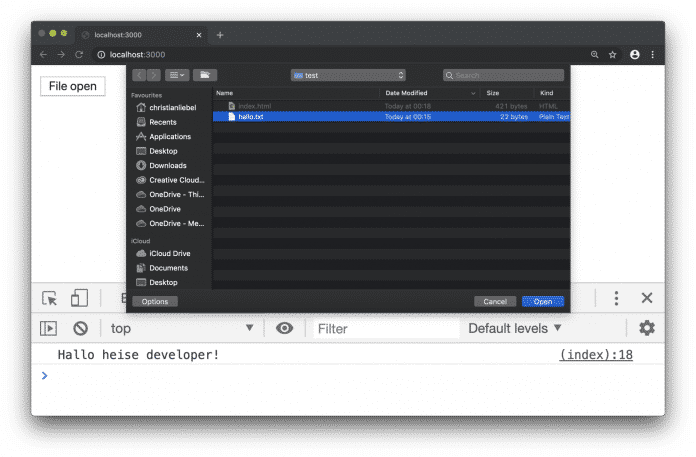The width and height of the screenshot is (696, 457).
Task: Select the hallo.txt file
Action: click(391, 117)
